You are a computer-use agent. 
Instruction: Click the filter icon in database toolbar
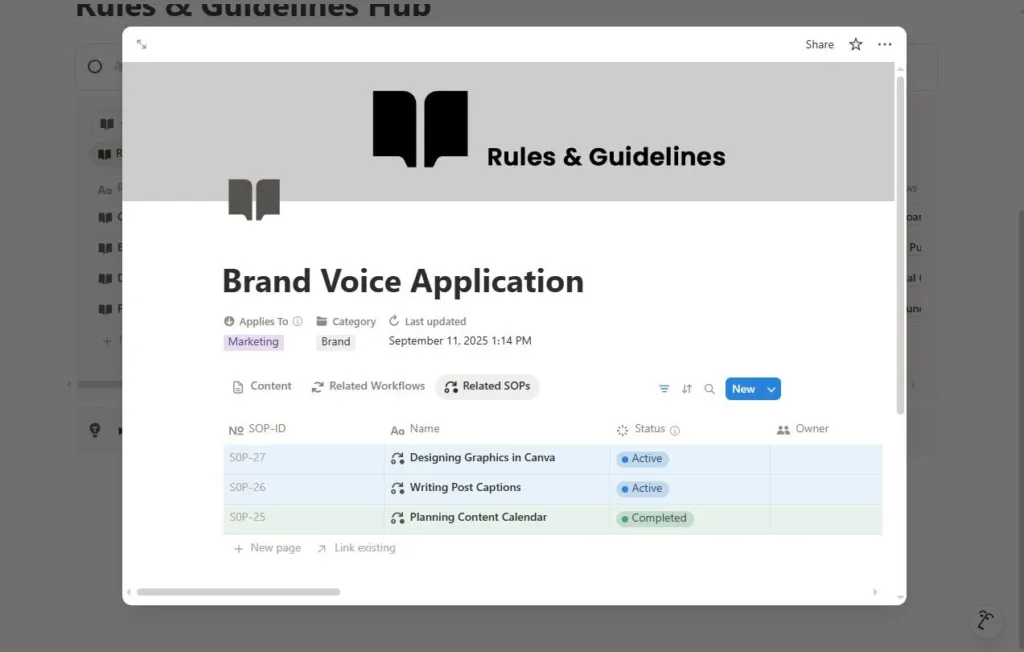point(664,389)
